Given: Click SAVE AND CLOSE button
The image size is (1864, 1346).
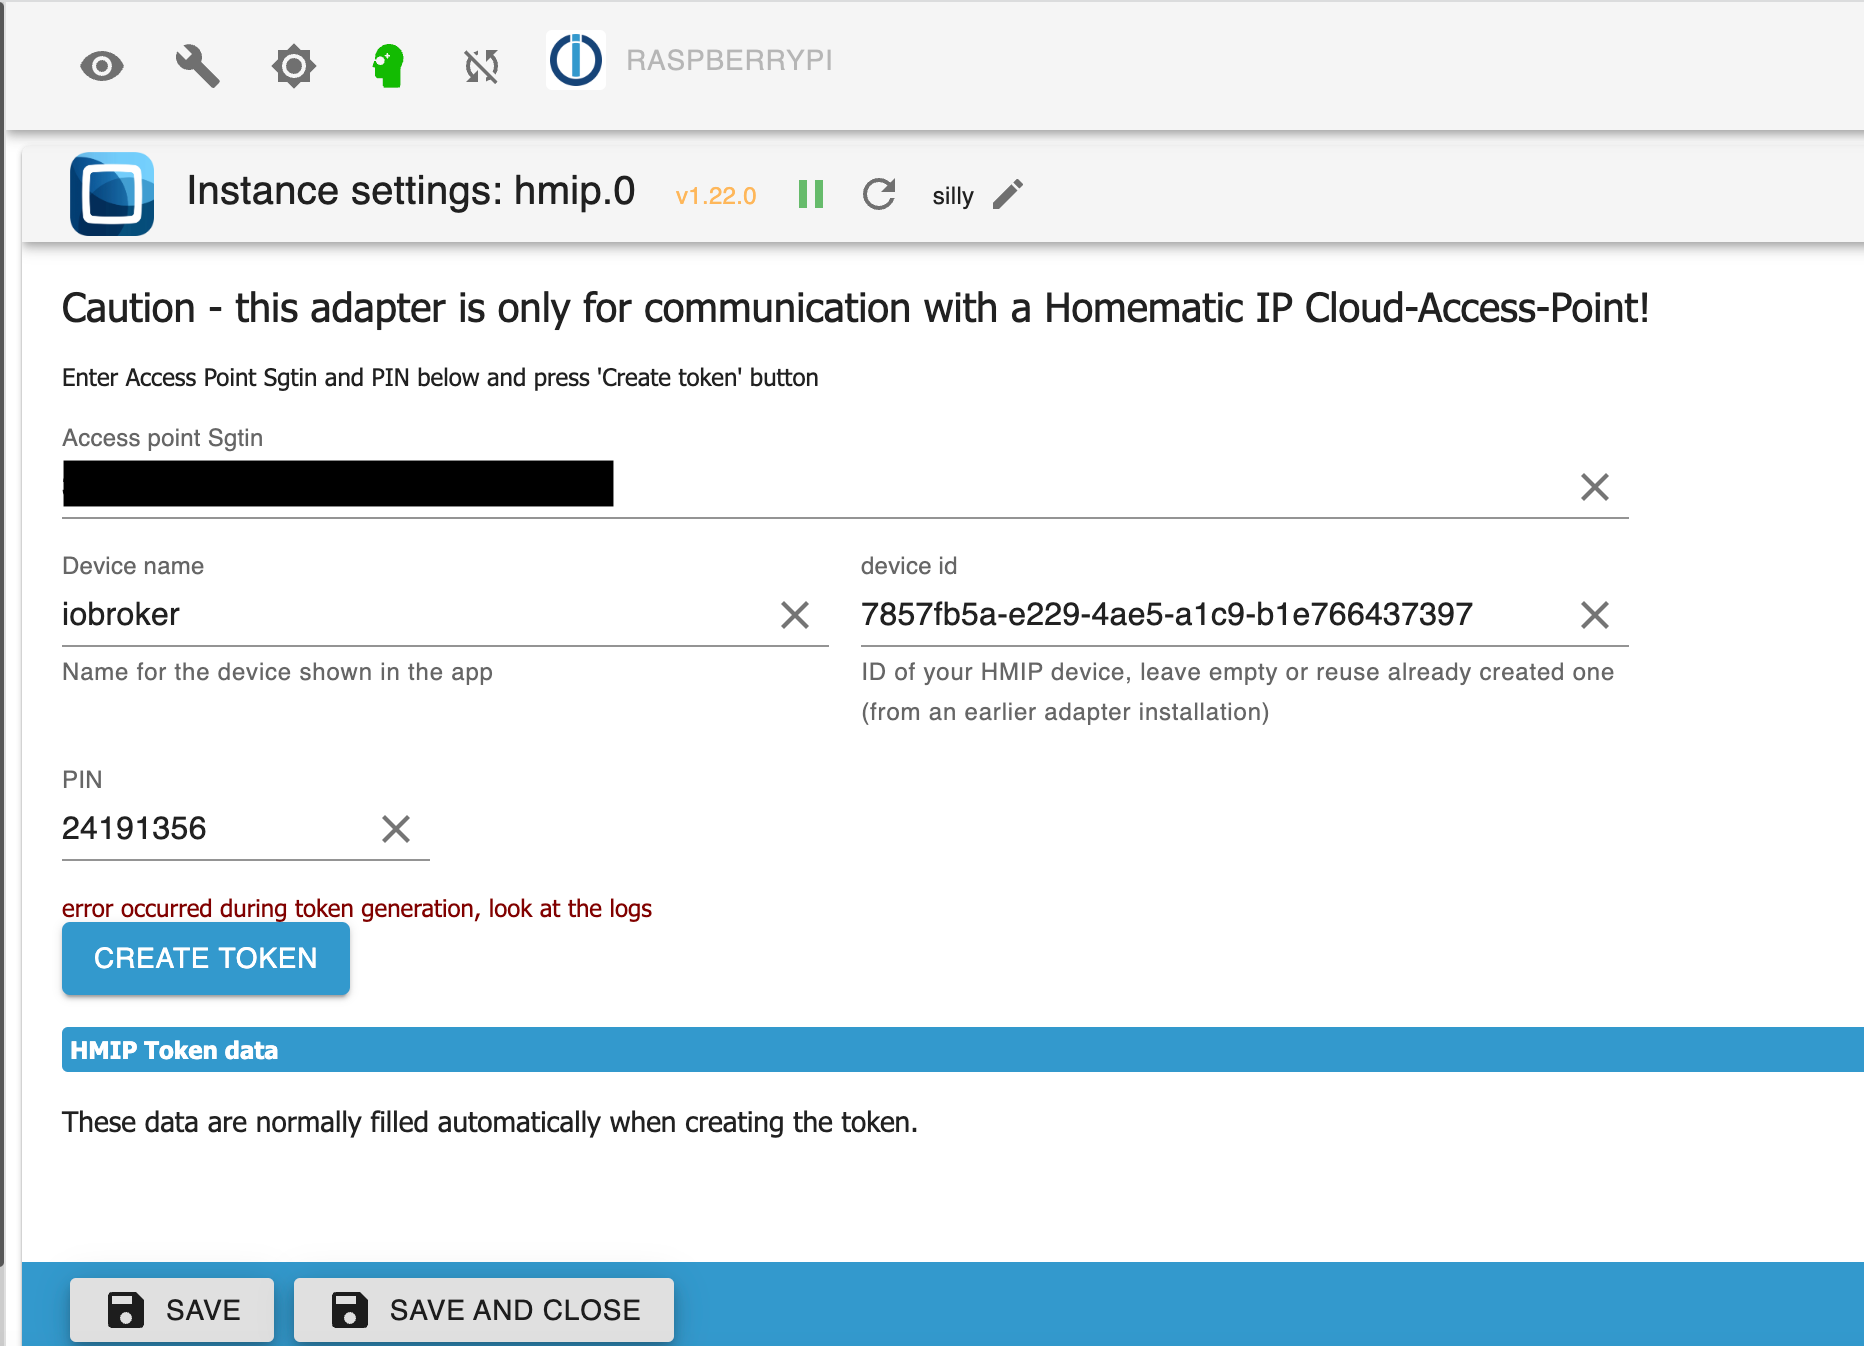Looking at the screenshot, I should pos(484,1310).
